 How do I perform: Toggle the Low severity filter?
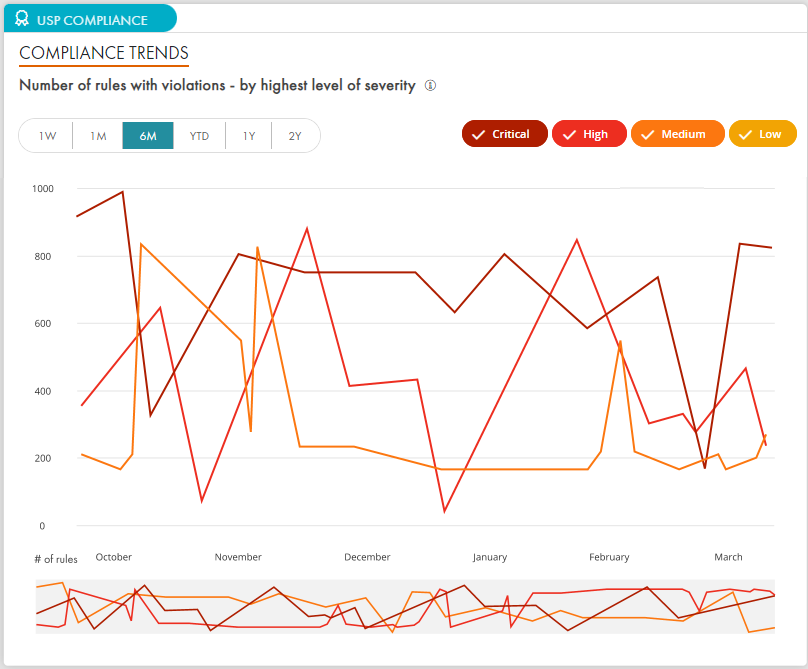coord(762,134)
